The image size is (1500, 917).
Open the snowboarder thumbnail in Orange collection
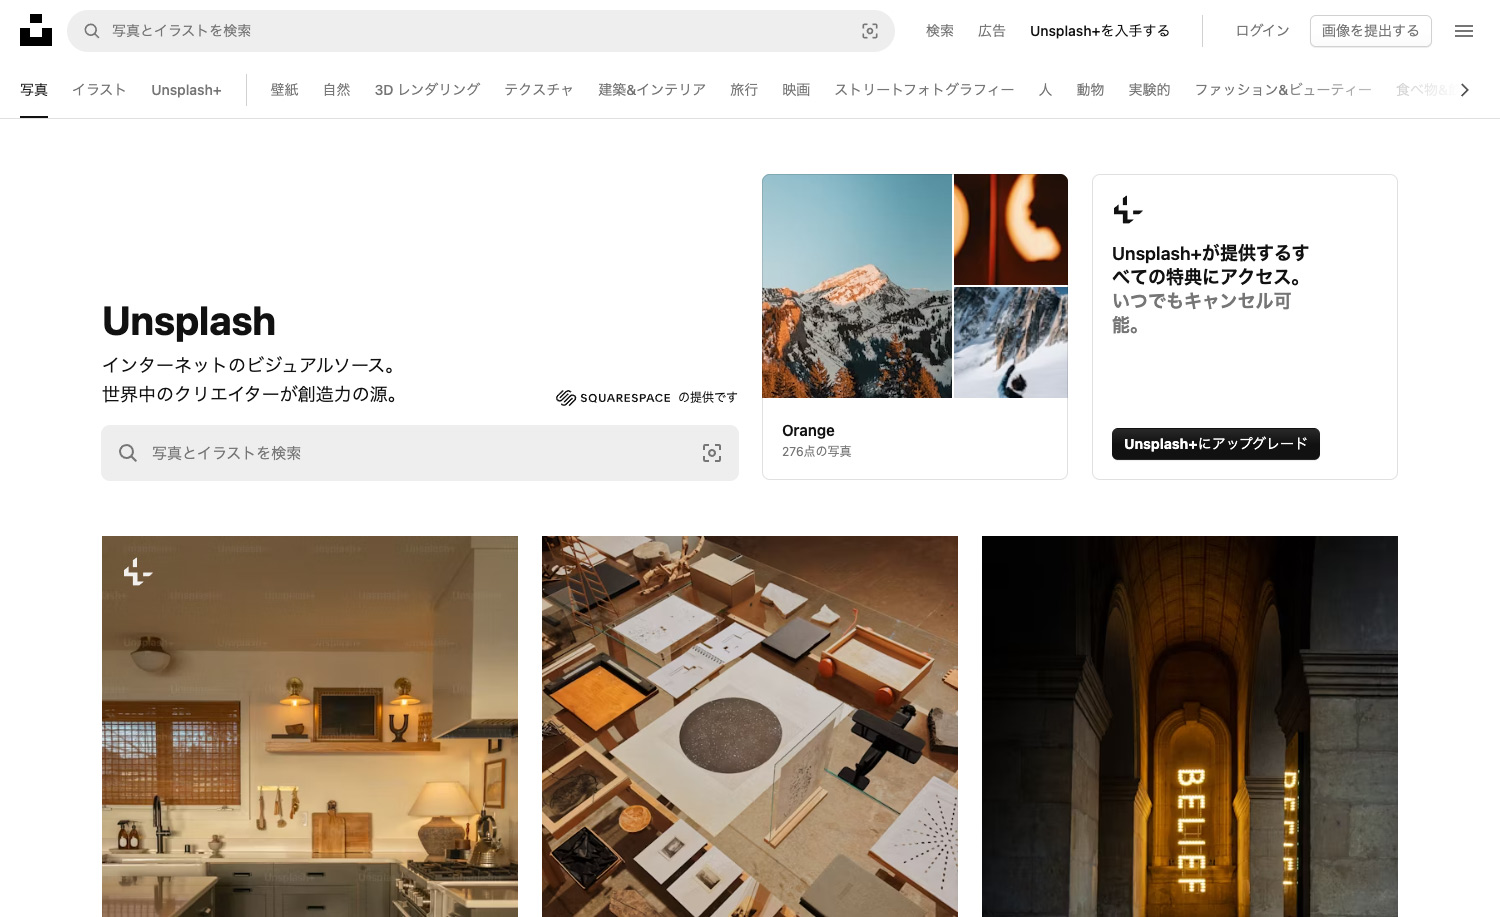[1011, 343]
